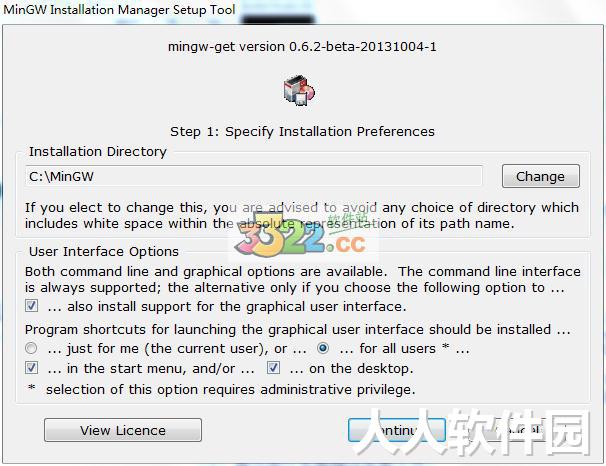606x466 pixels.
Task: Click the 3322.cc watermark logo
Action: [301, 236]
